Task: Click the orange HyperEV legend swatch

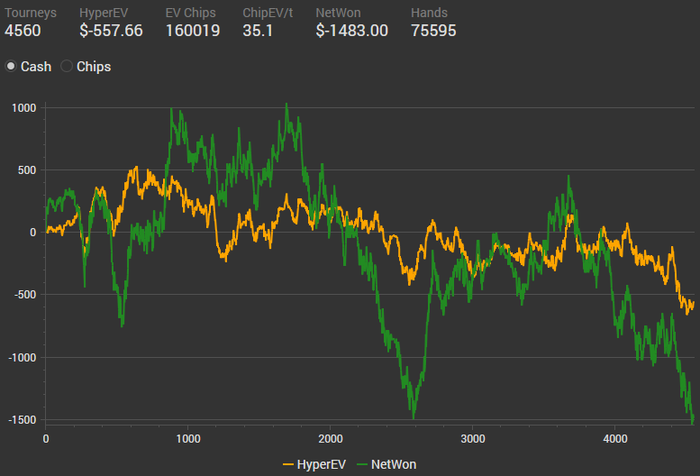Action: coord(288,465)
